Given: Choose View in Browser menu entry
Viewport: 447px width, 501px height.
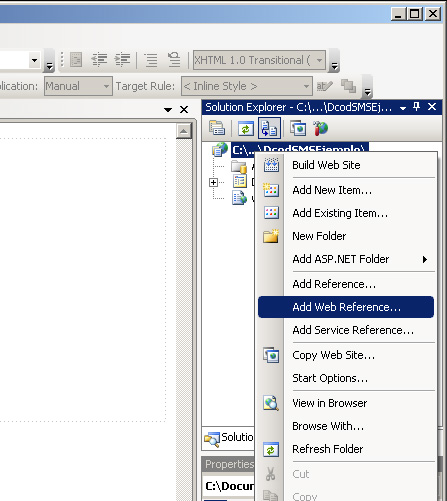Looking at the screenshot, I should [x=346, y=403].
